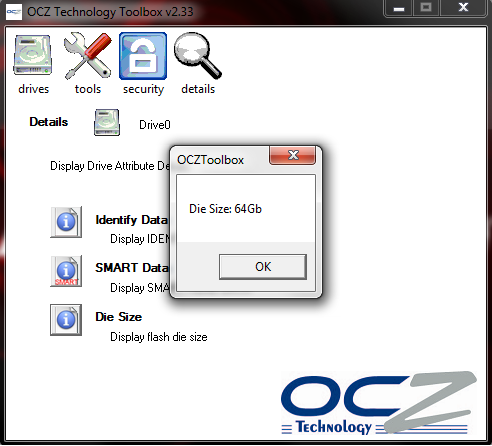
Task: Close the OCZ Technology Toolbox main window
Action: pos(463,8)
